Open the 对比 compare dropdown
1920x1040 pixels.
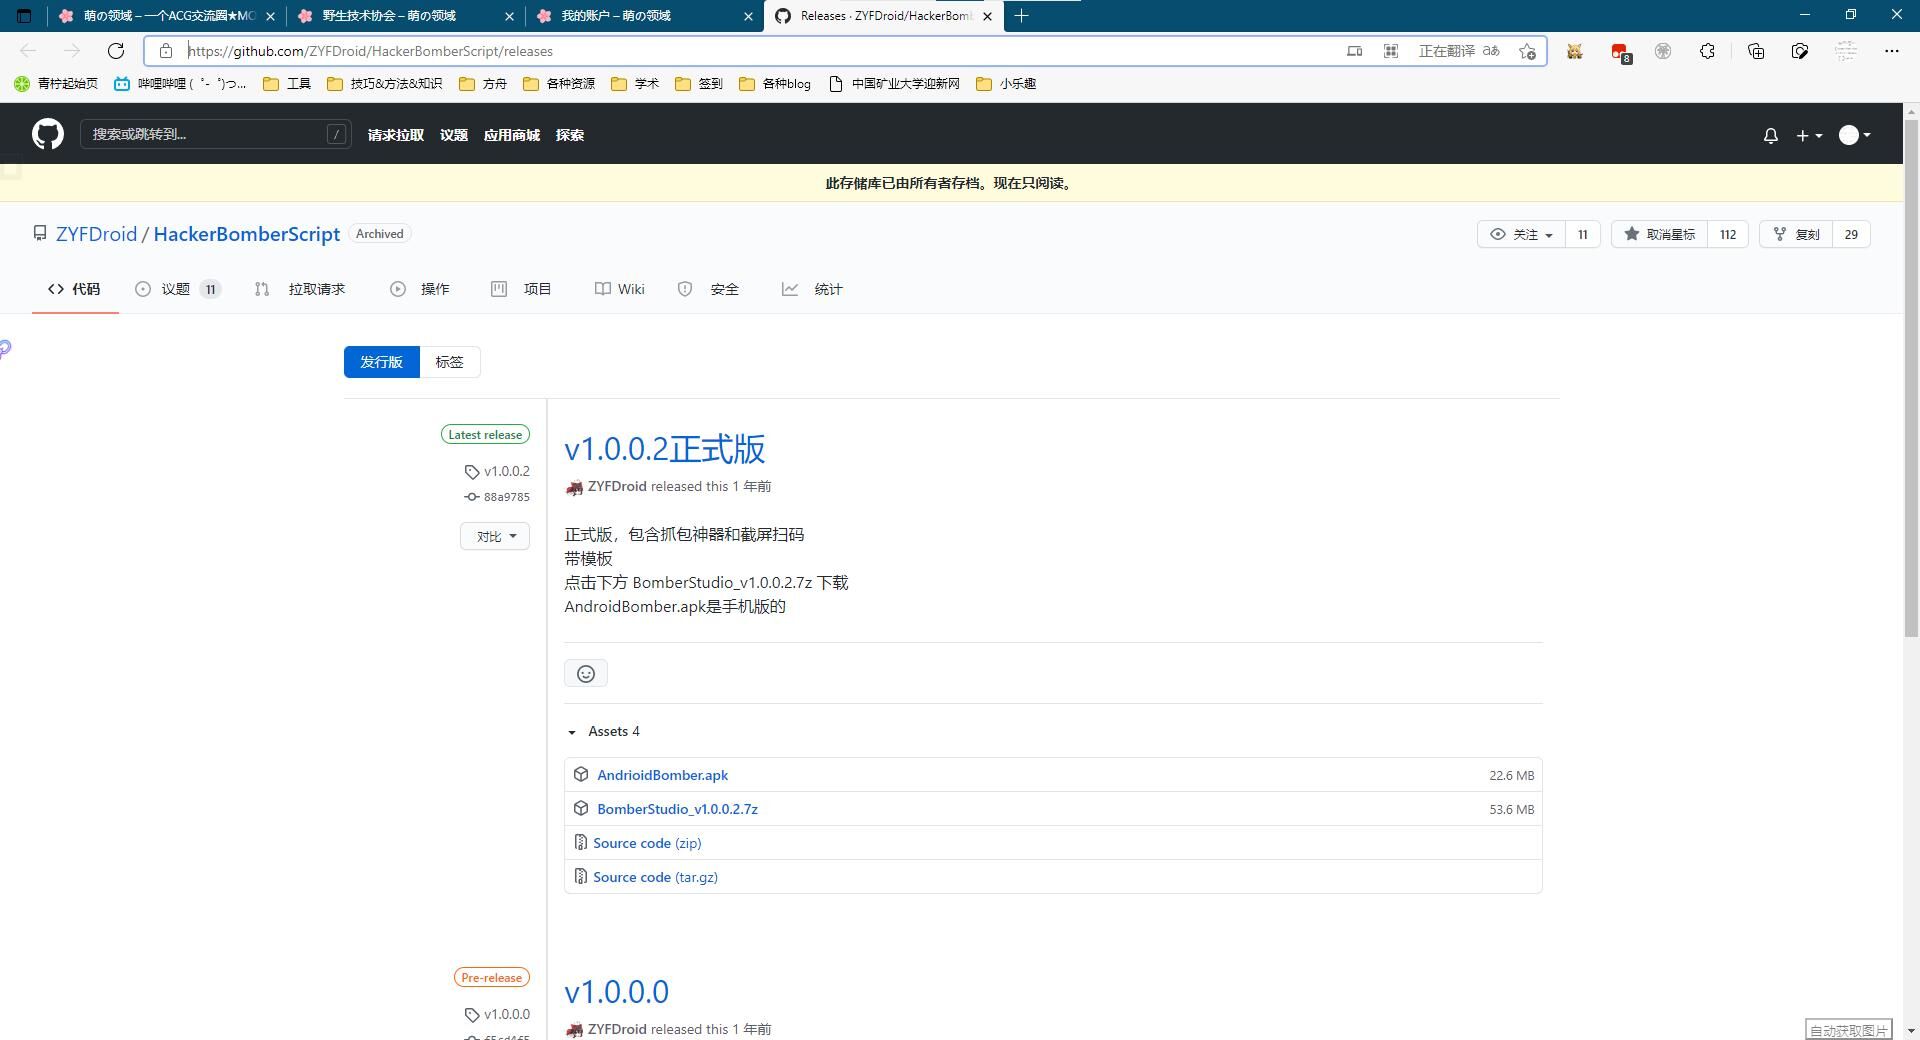[x=493, y=536]
